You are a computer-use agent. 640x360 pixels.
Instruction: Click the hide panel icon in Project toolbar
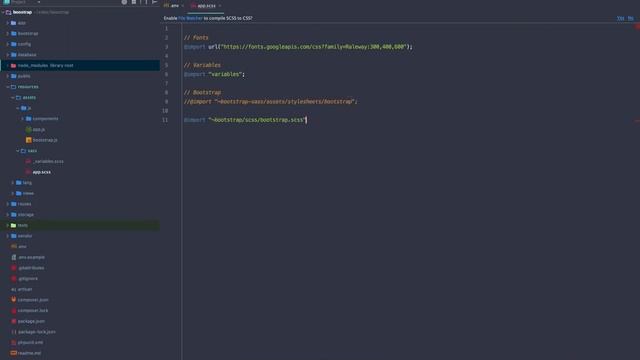click(154, 2)
